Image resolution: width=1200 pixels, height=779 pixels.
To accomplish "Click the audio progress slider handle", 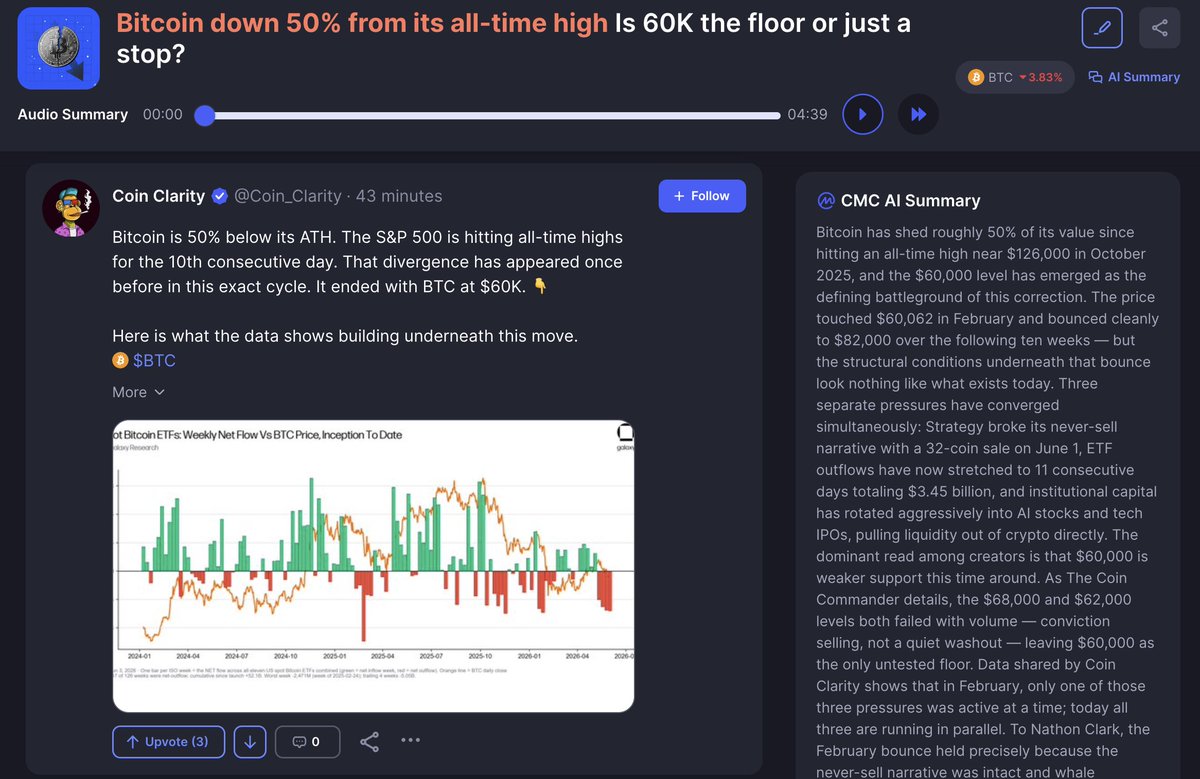I will point(205,115).
